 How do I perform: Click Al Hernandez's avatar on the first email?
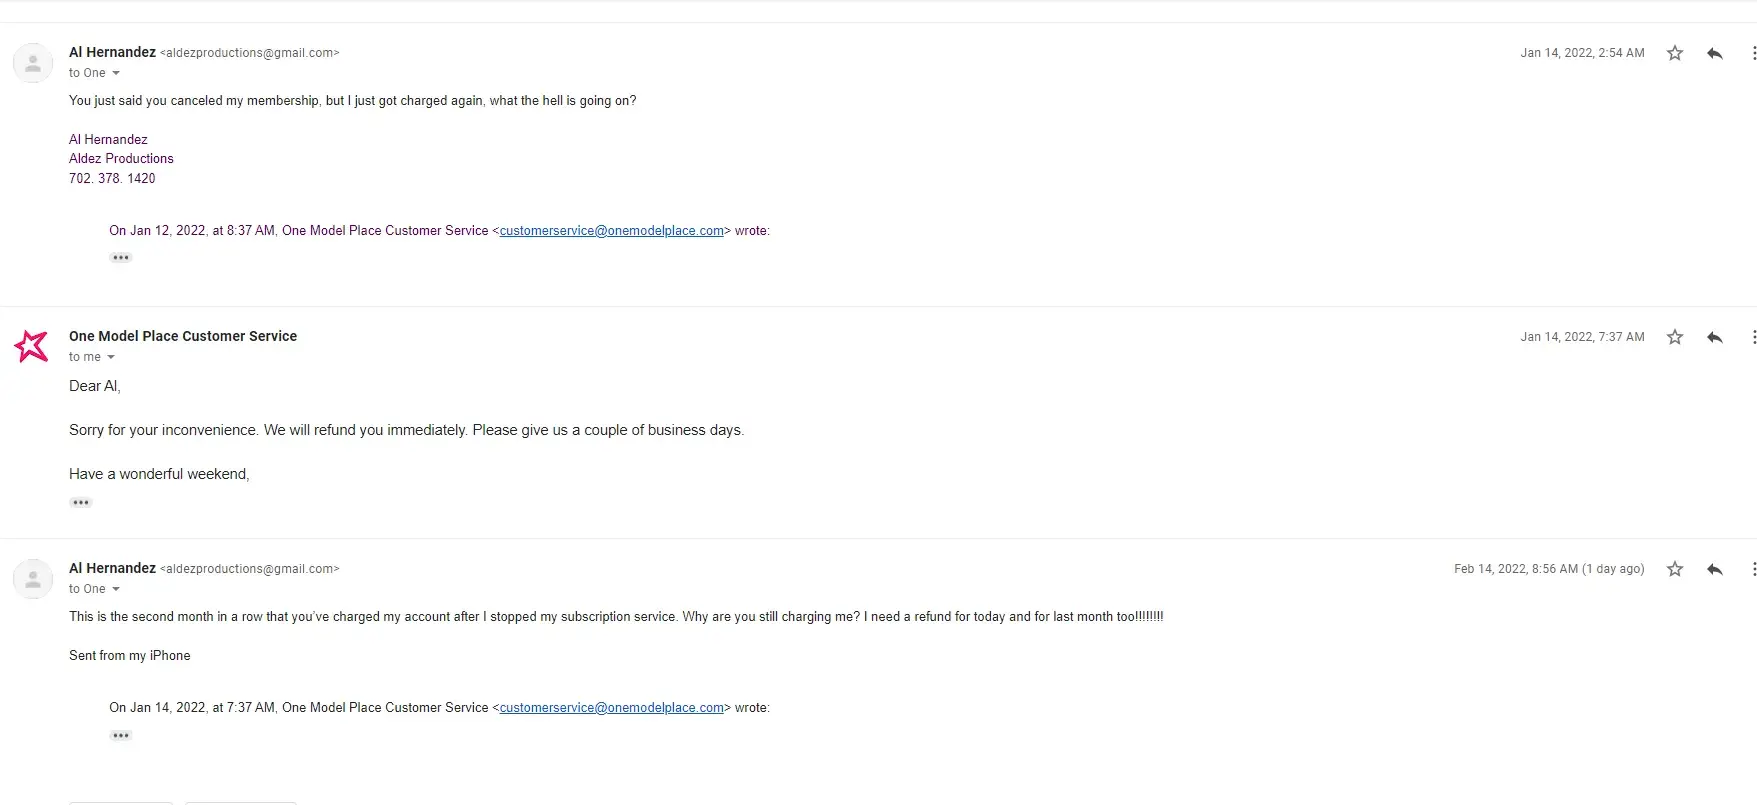point(33,63)
